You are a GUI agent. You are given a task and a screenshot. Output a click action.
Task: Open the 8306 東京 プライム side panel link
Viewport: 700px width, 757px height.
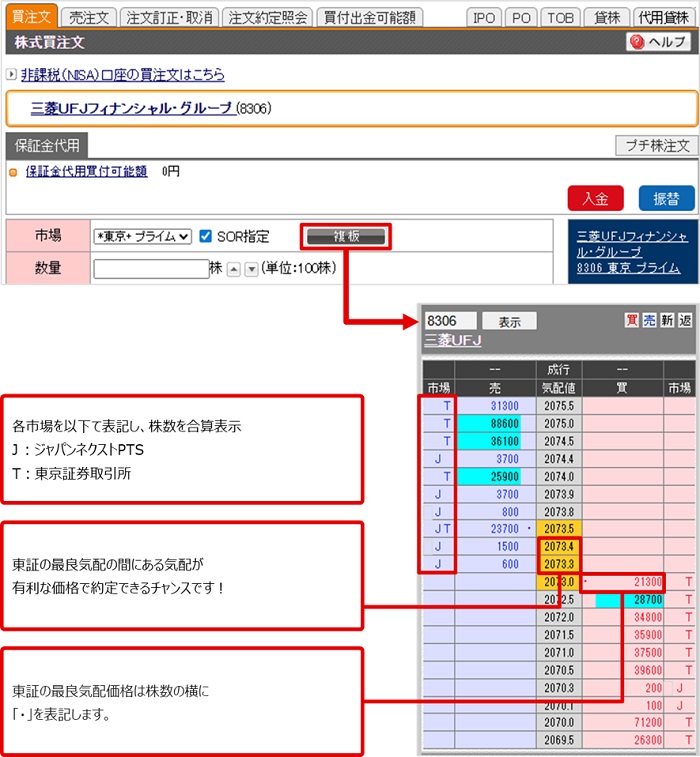click(x=629, y=267)
